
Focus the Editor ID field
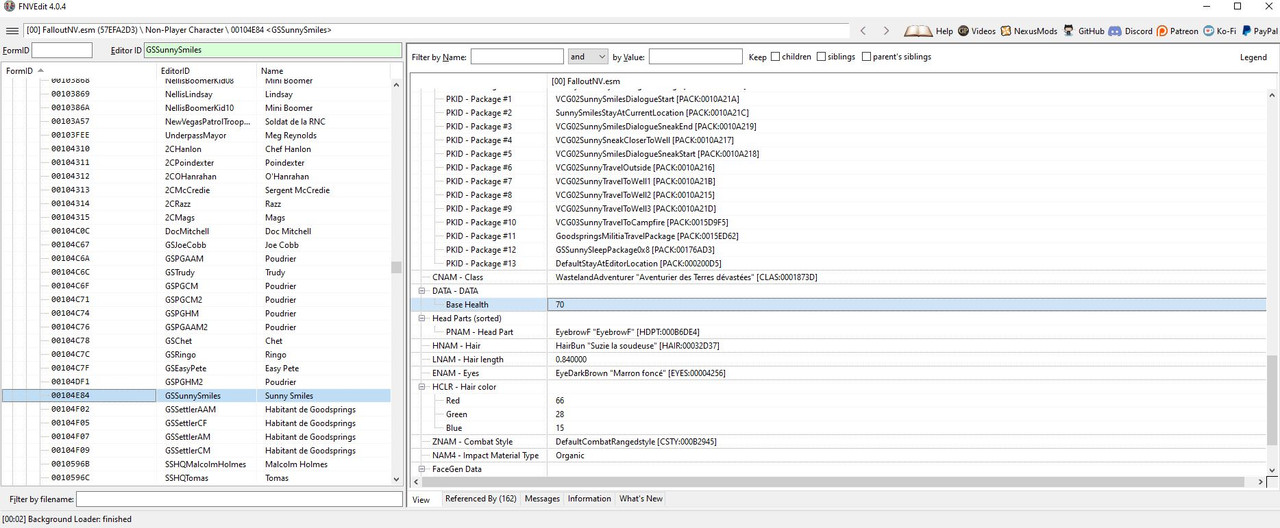tap(272, 50)
